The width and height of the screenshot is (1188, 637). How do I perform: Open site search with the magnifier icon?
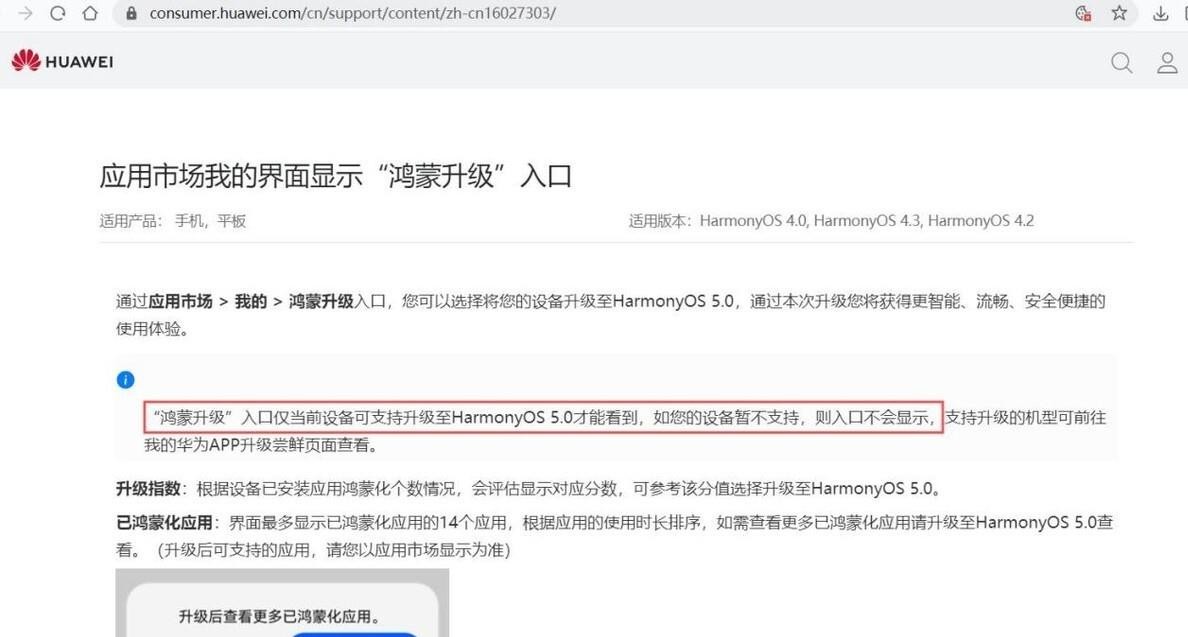click(x=1122, y=63)
